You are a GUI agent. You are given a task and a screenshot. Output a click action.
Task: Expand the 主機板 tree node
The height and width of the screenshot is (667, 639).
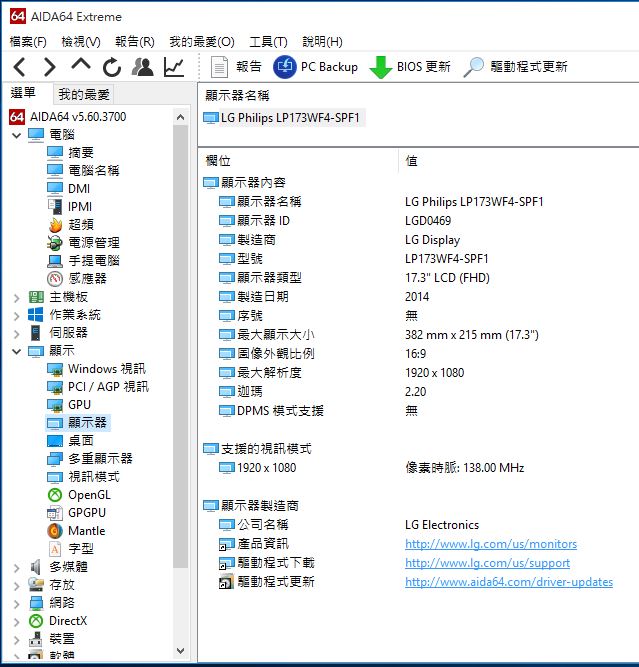(17, 298)
